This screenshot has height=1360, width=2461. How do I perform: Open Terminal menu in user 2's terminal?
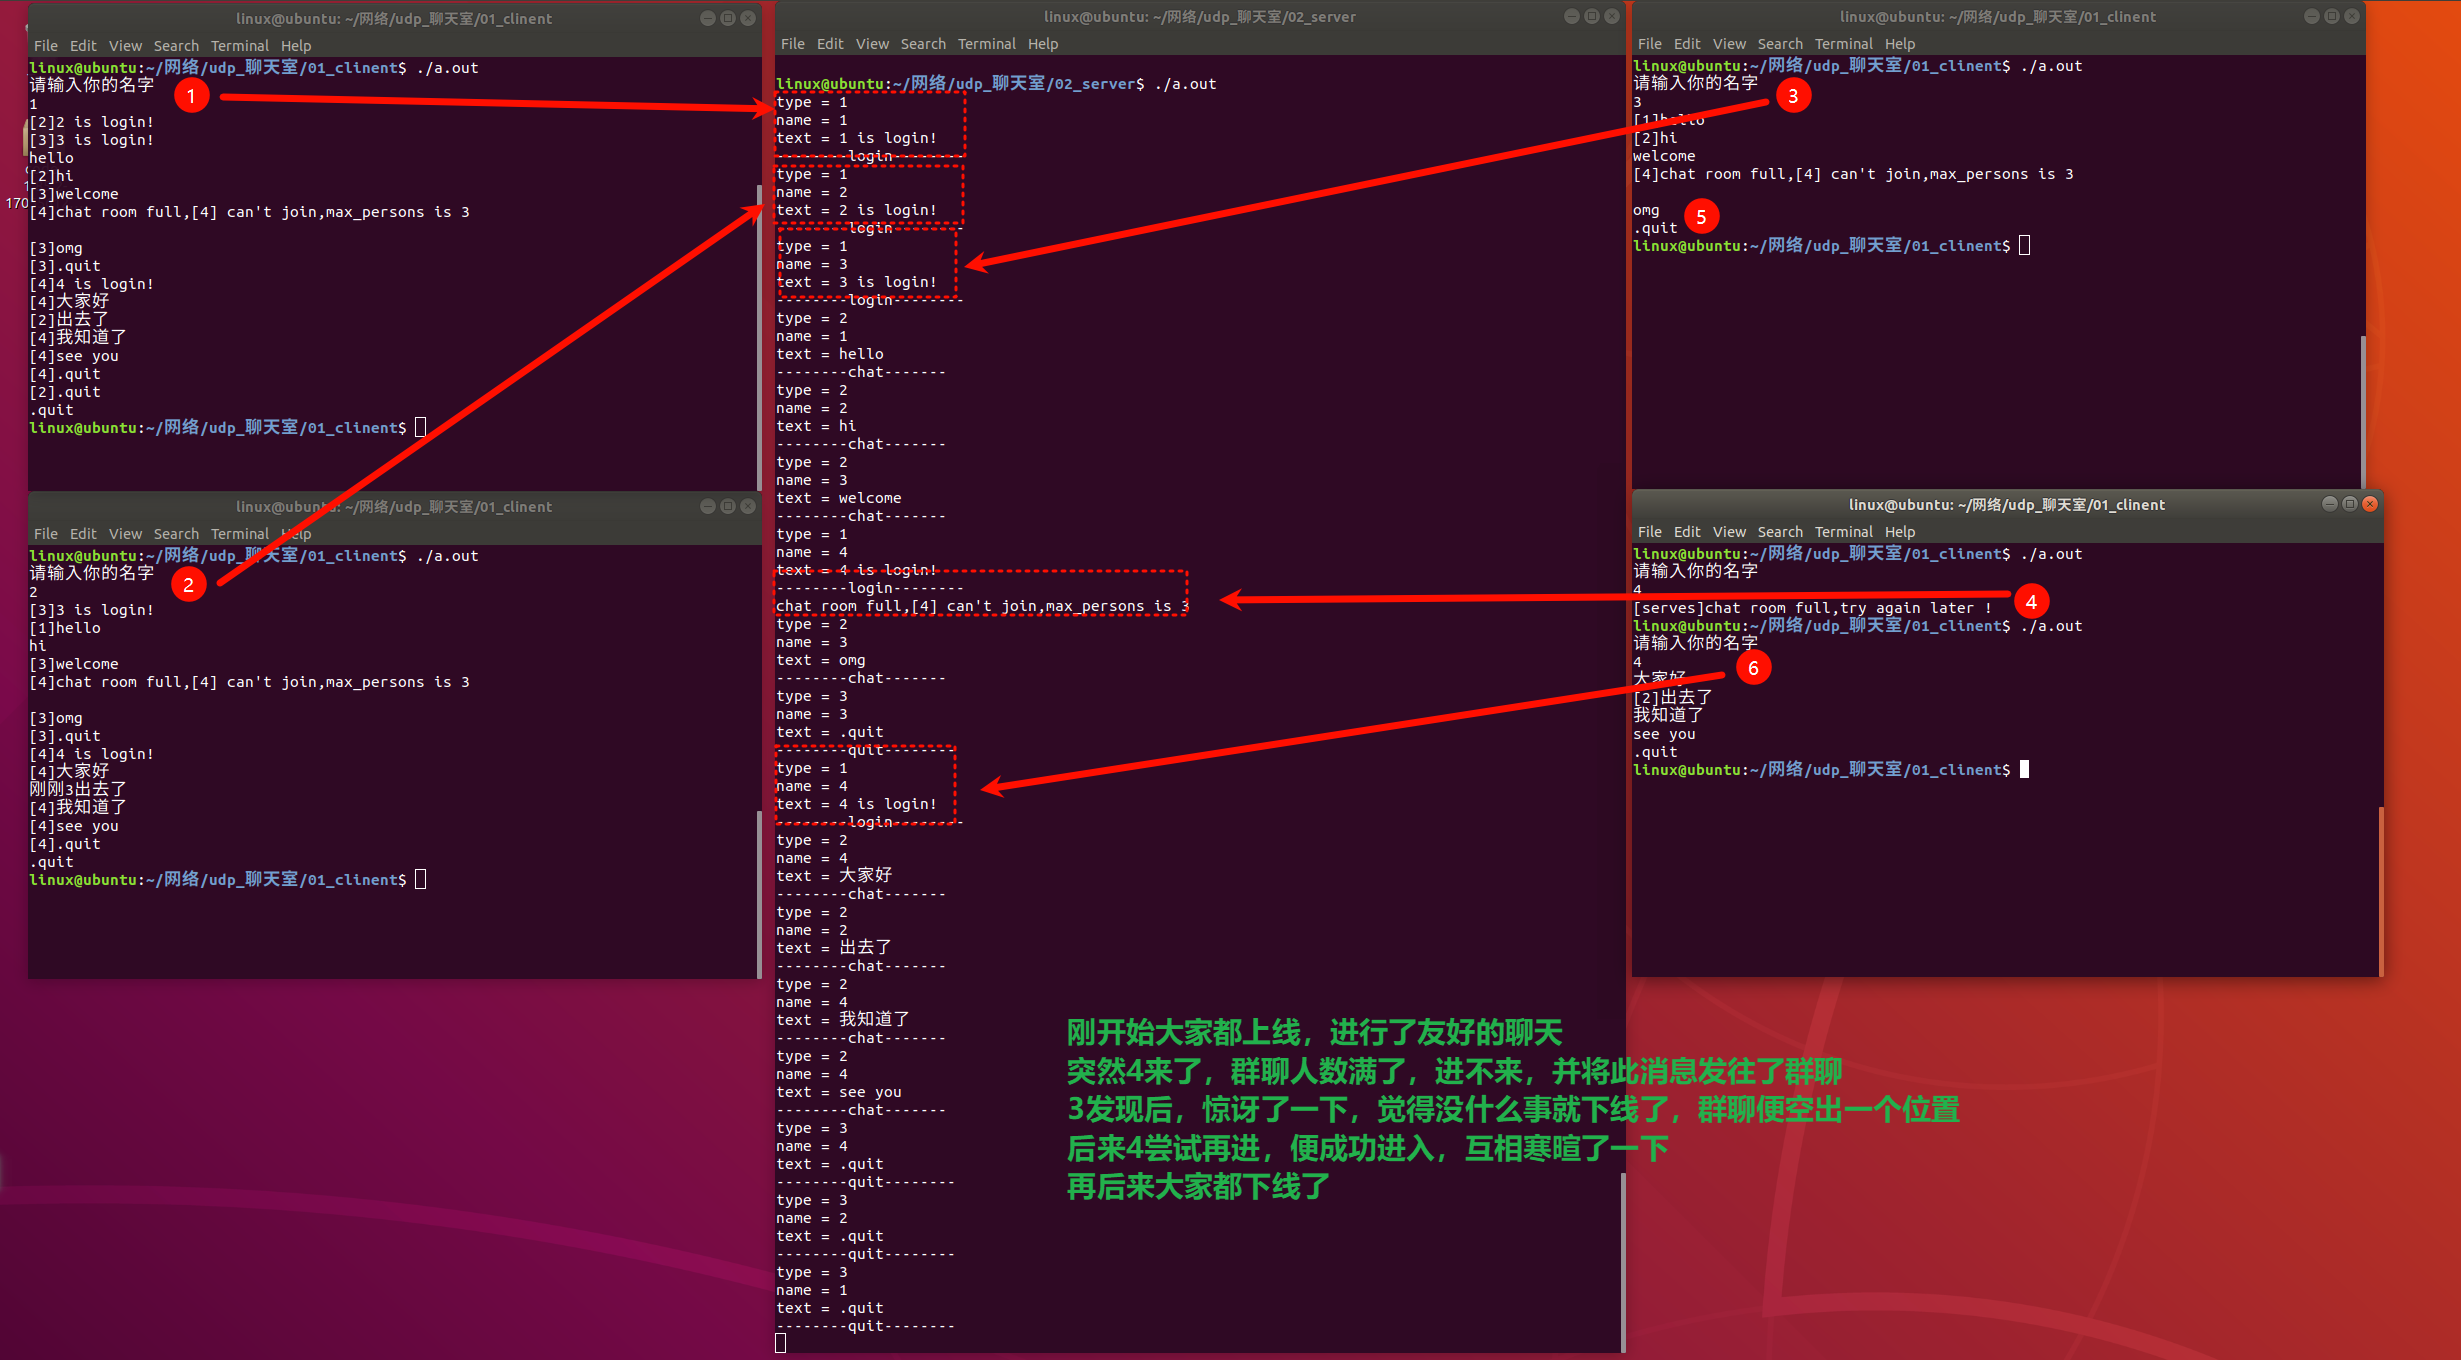(239, 534)
